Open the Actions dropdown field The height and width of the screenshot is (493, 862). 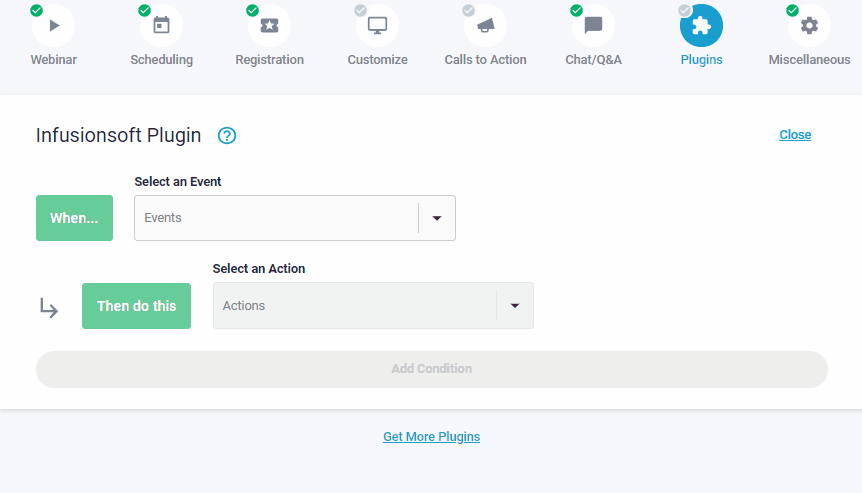point(373,306)
